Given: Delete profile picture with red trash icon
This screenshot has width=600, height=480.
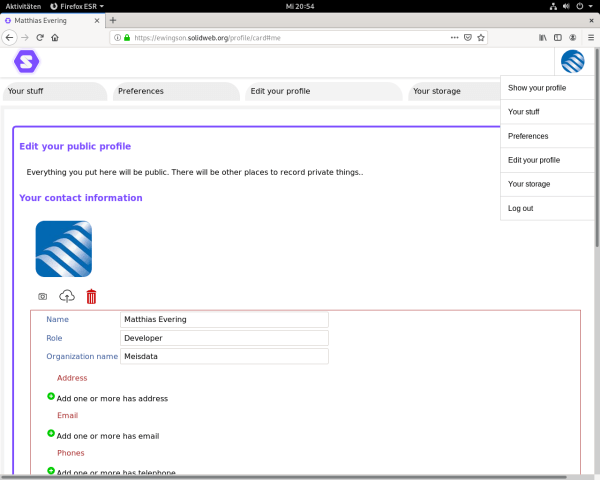Looking at the screenshot, I should click(x=91, y=296).
